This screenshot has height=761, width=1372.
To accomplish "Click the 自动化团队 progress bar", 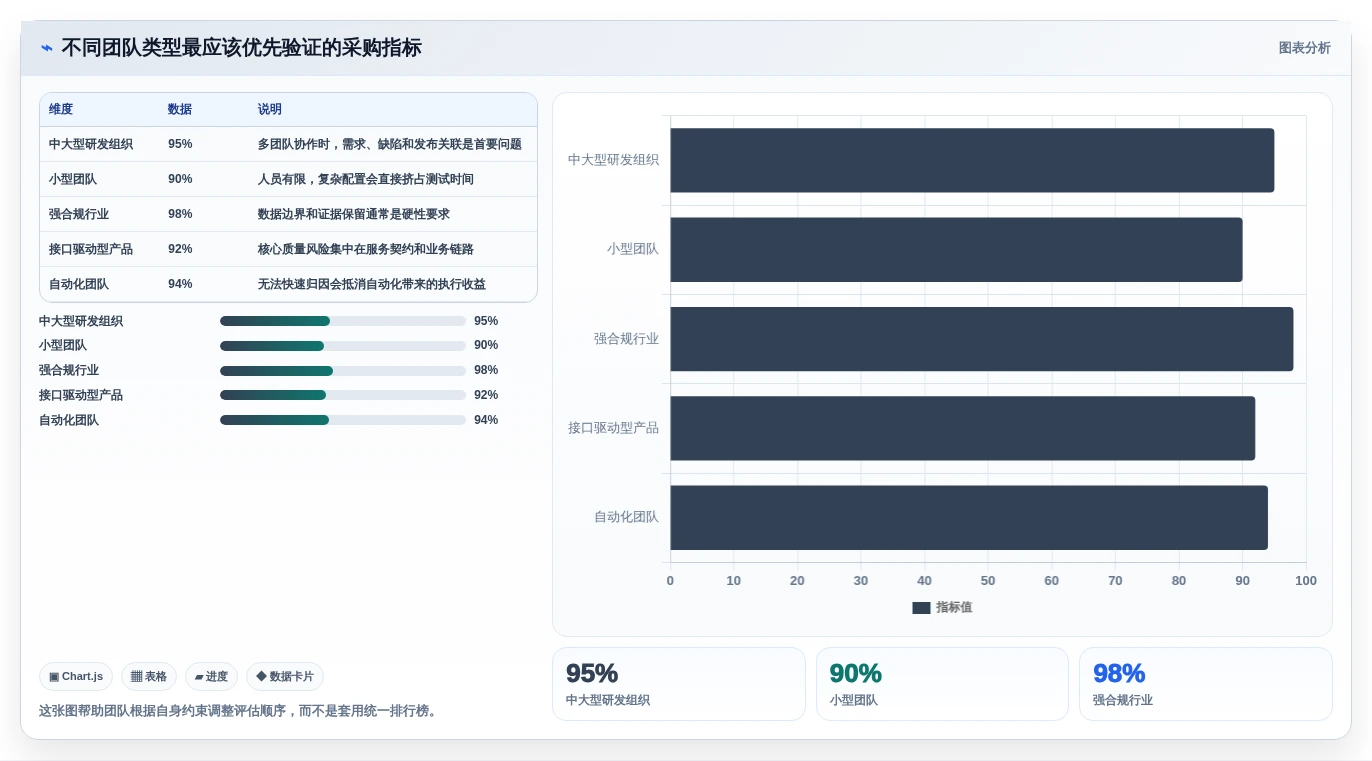I will [x=343, y=420].
